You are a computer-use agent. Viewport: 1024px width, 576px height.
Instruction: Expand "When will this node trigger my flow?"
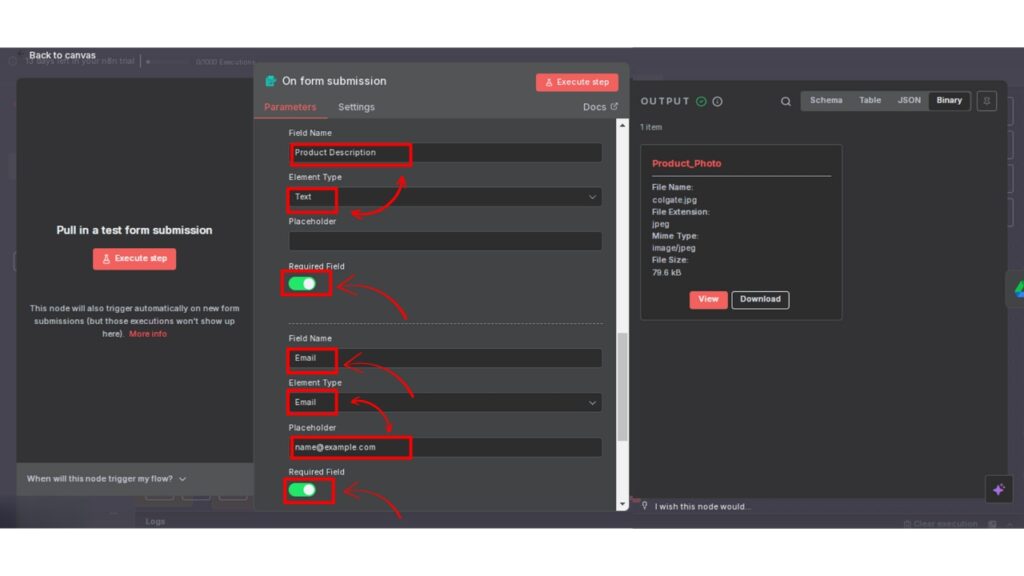(x=107, y=479)
